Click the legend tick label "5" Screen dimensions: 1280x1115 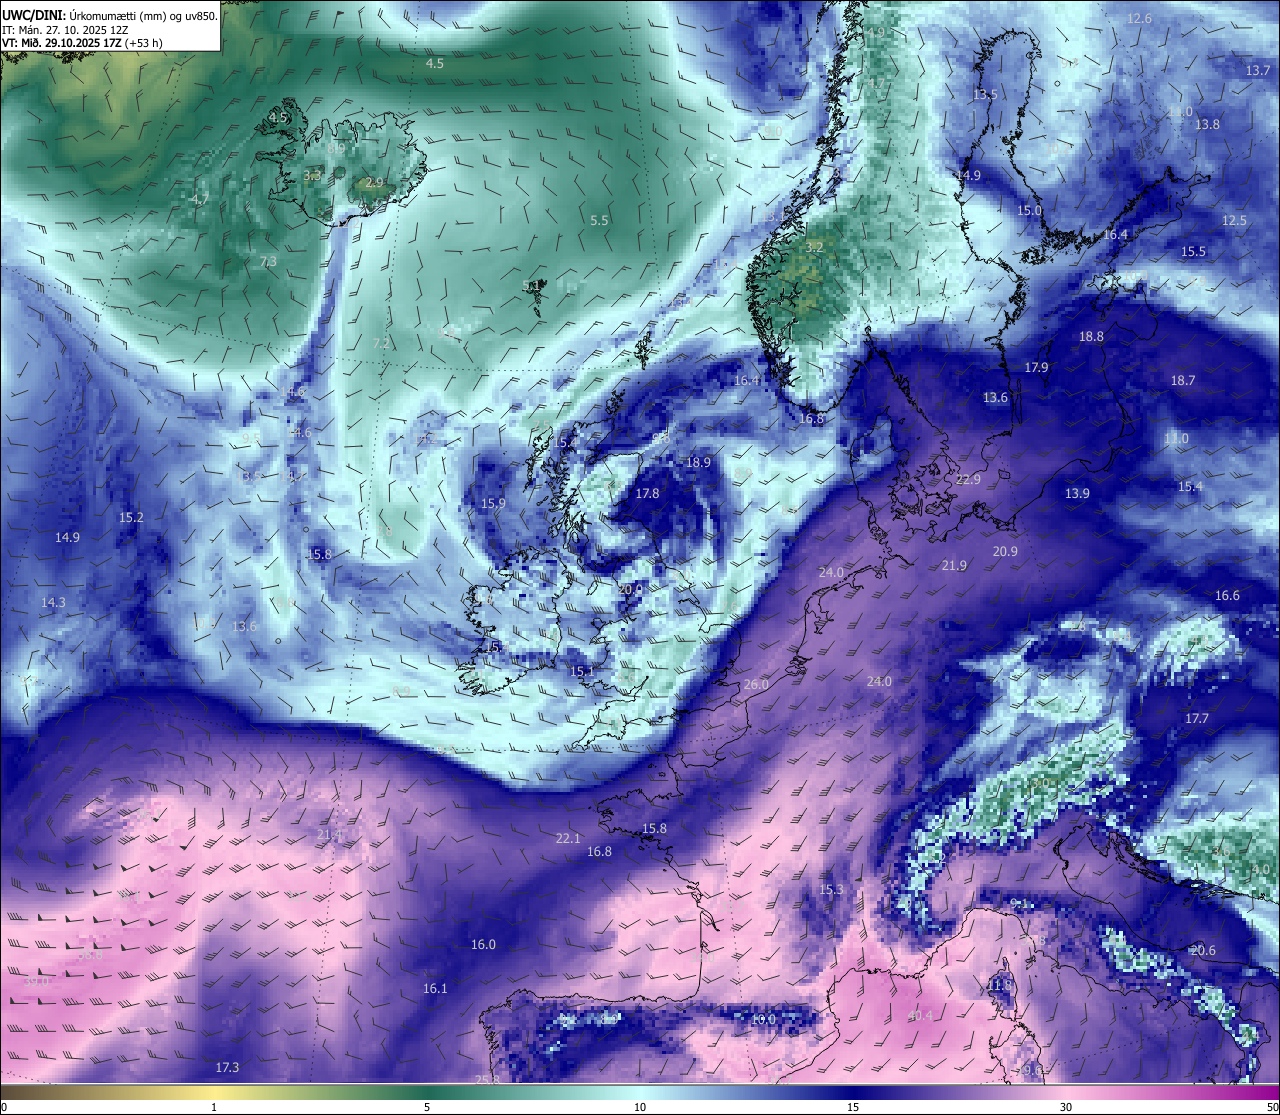click(x=427, y=1107)
